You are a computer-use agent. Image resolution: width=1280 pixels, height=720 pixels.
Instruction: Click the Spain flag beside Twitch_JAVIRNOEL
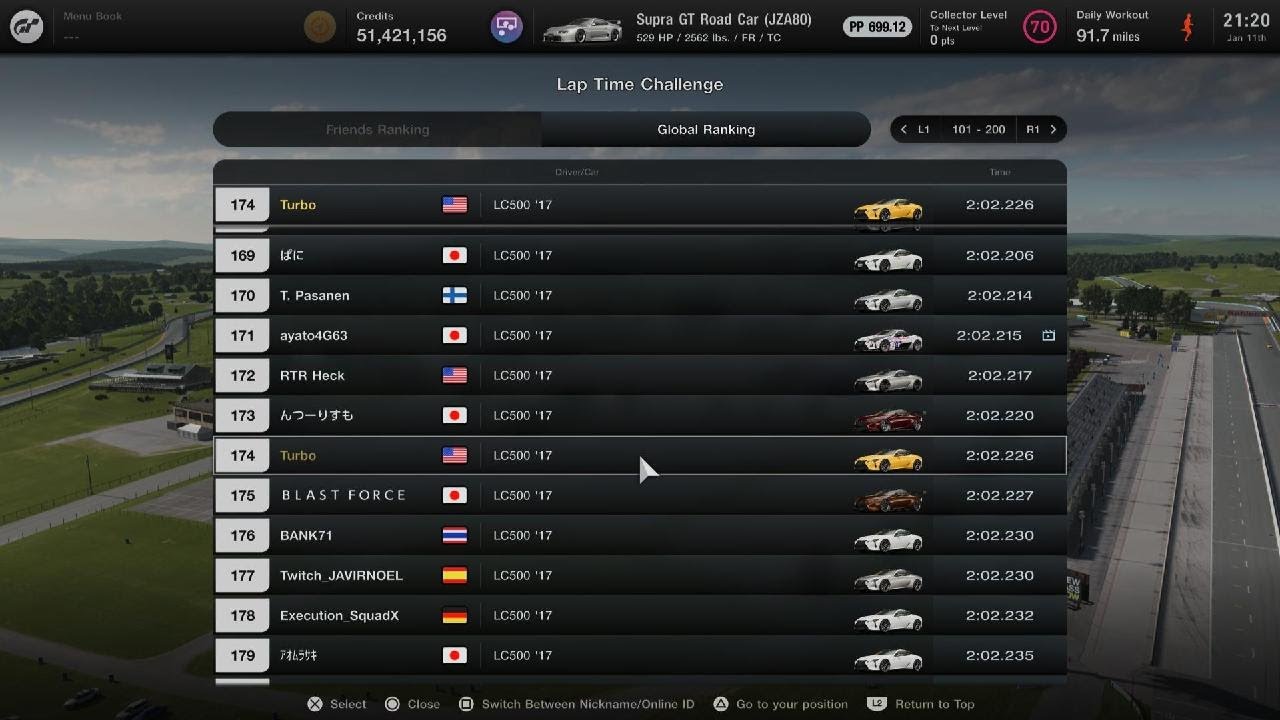454,575
